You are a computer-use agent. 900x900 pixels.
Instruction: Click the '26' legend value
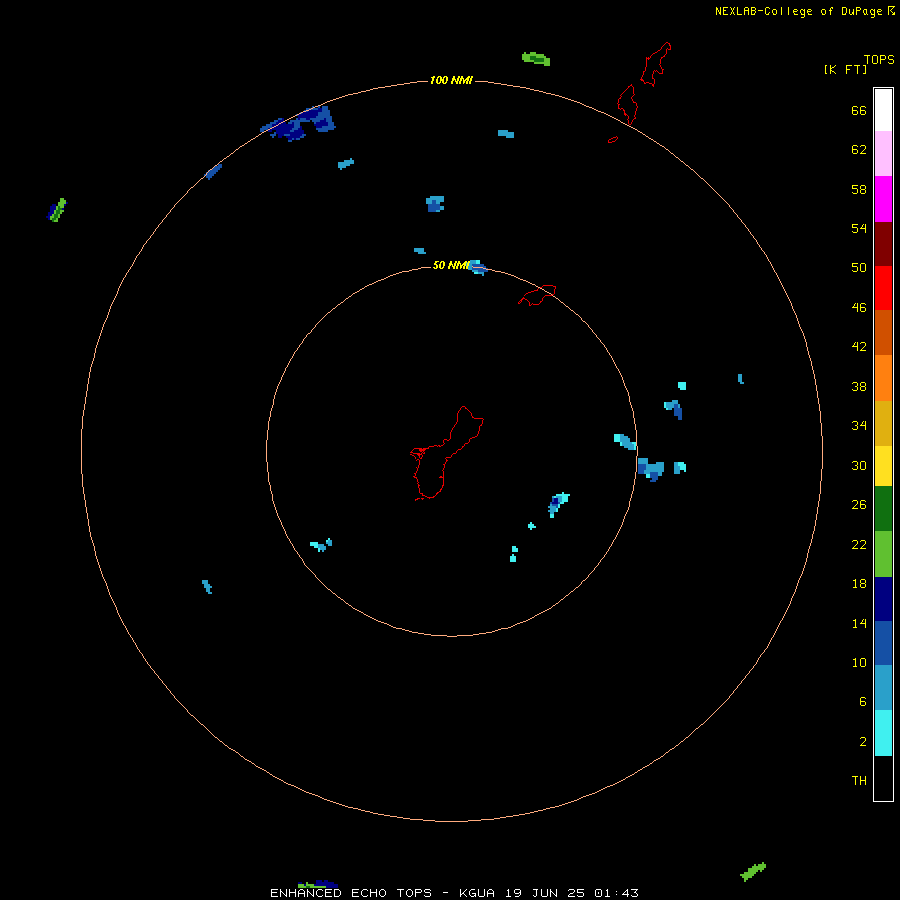(x=859, y=505)
